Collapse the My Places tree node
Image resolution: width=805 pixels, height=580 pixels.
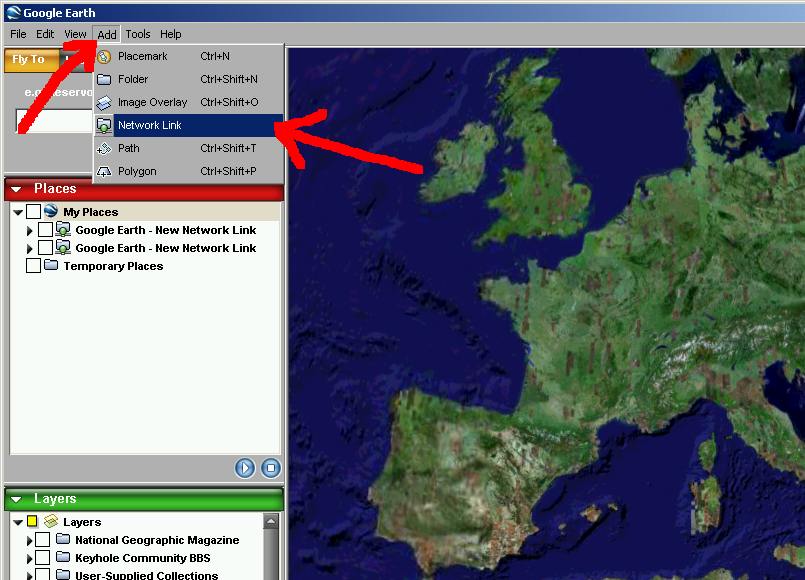[18, 212]
